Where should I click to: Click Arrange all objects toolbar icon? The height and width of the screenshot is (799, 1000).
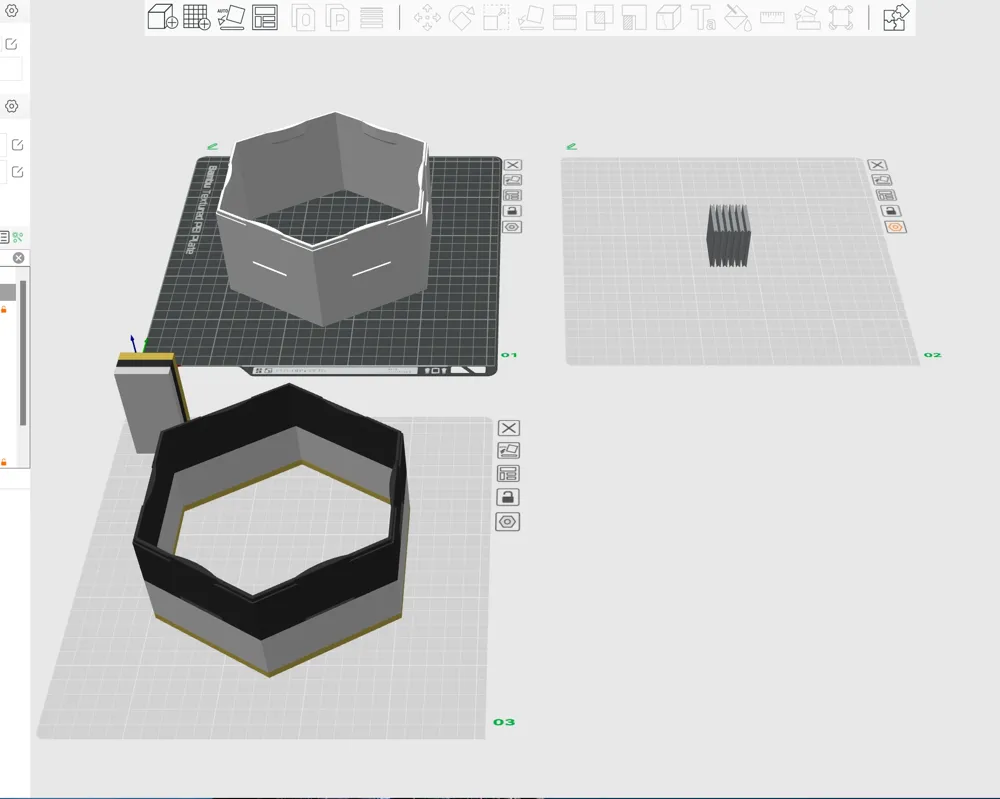[x=265, y=17]
